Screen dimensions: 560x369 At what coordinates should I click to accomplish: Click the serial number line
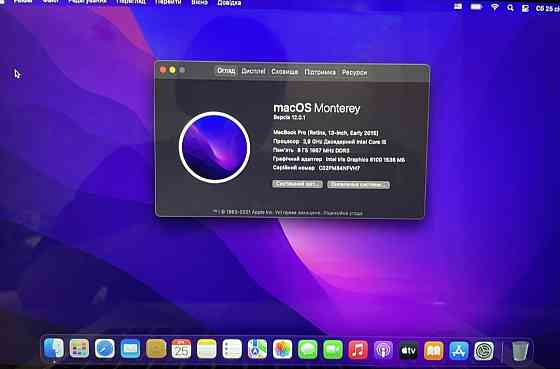pyautogui.click(x=316, y=168)
